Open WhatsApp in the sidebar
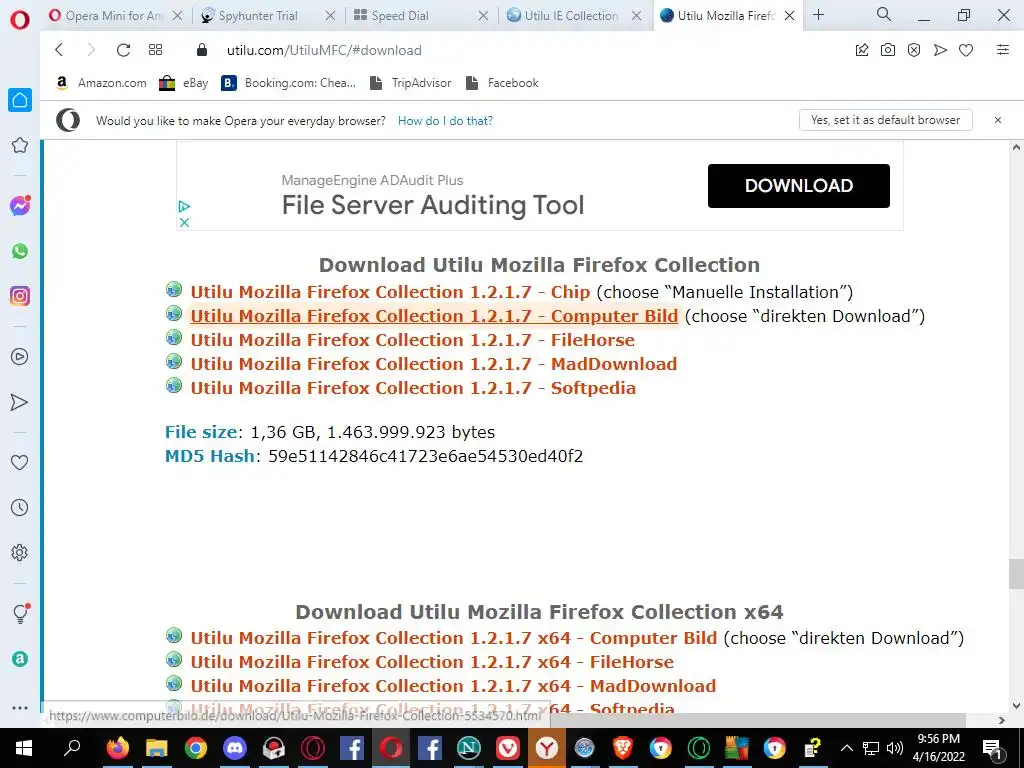The height and width of the screenshot is (768, 1024). tap(20, 251)
